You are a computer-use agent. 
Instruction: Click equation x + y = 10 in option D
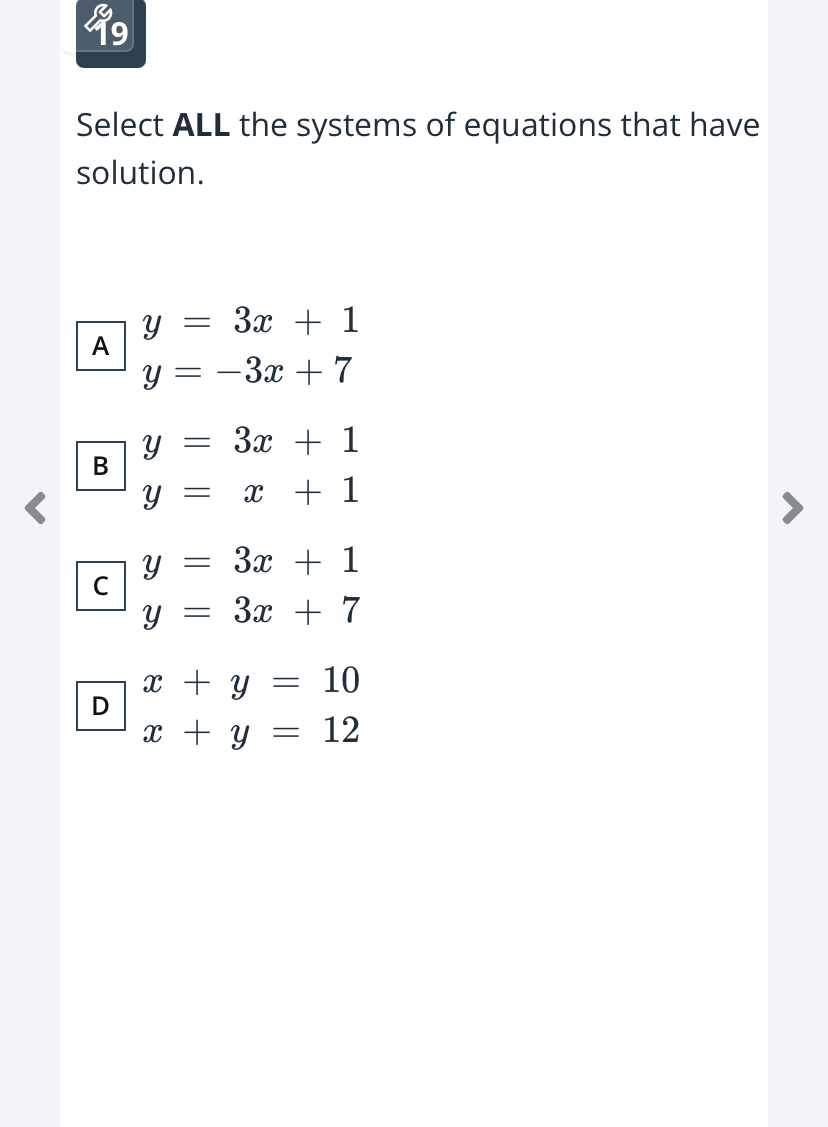pos(251,681)
